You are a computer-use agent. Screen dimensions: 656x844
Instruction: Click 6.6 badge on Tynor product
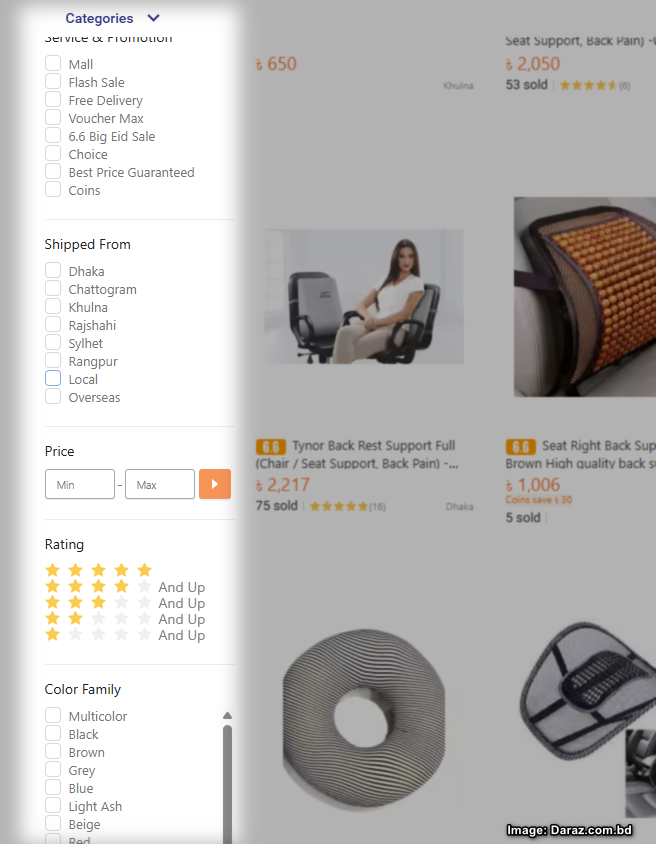click(271, 447)
